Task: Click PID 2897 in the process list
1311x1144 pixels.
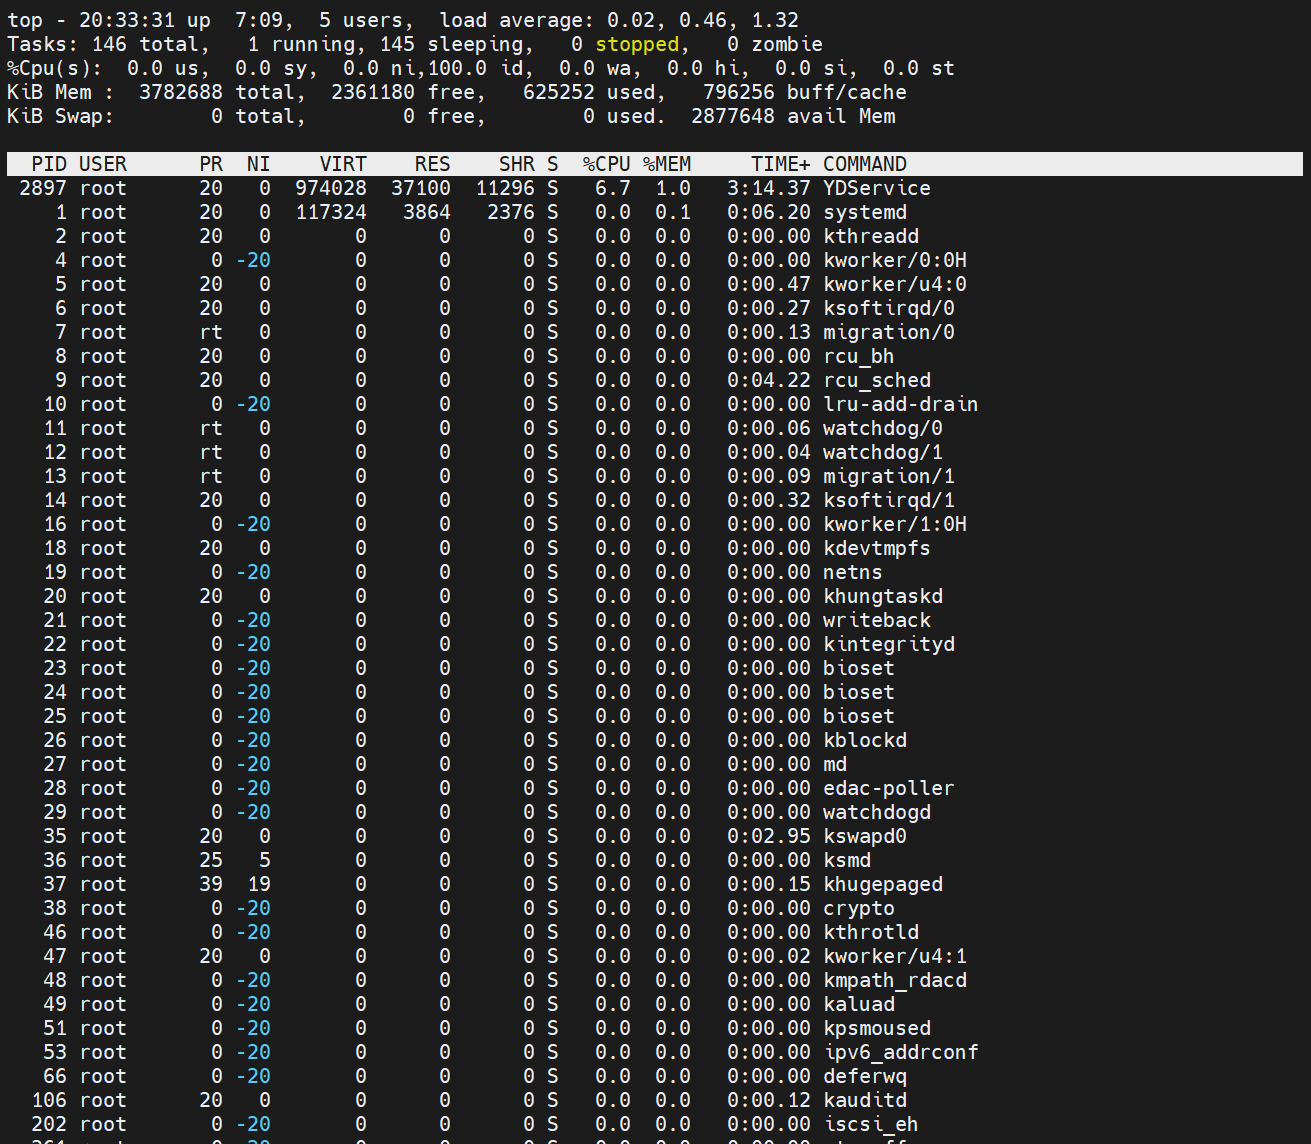Action: [43, 188]
